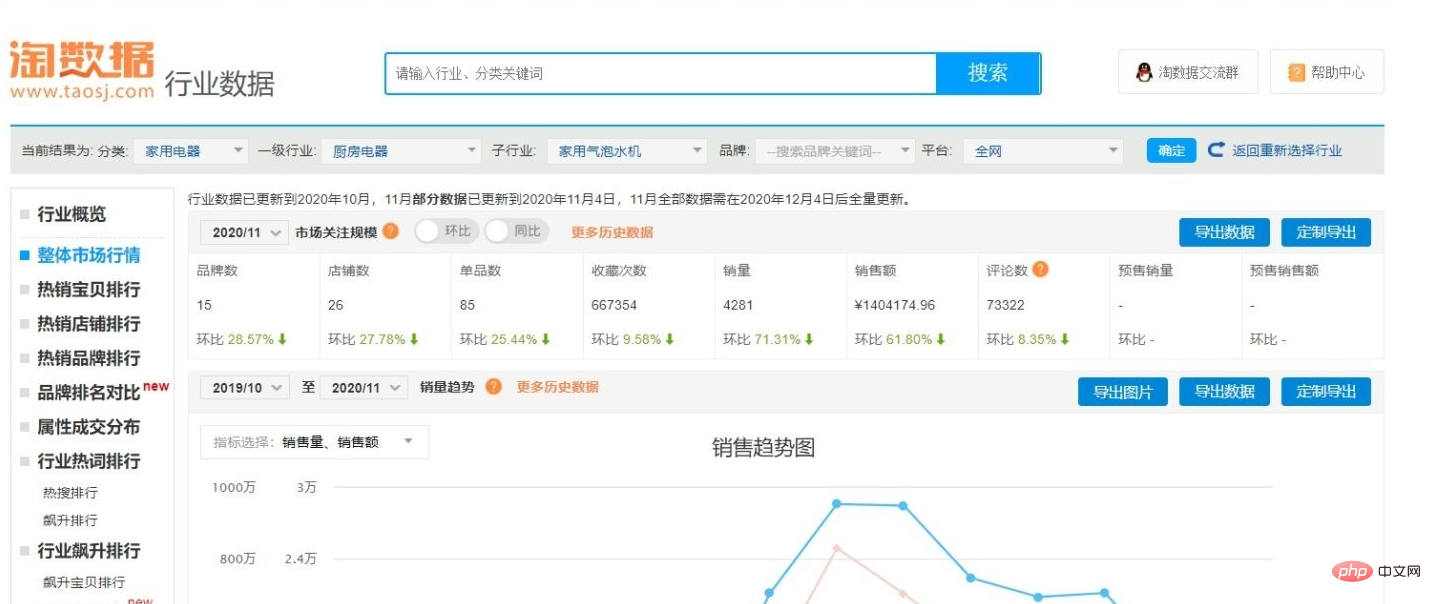Click the Taoshuju logo

(82, 70)
